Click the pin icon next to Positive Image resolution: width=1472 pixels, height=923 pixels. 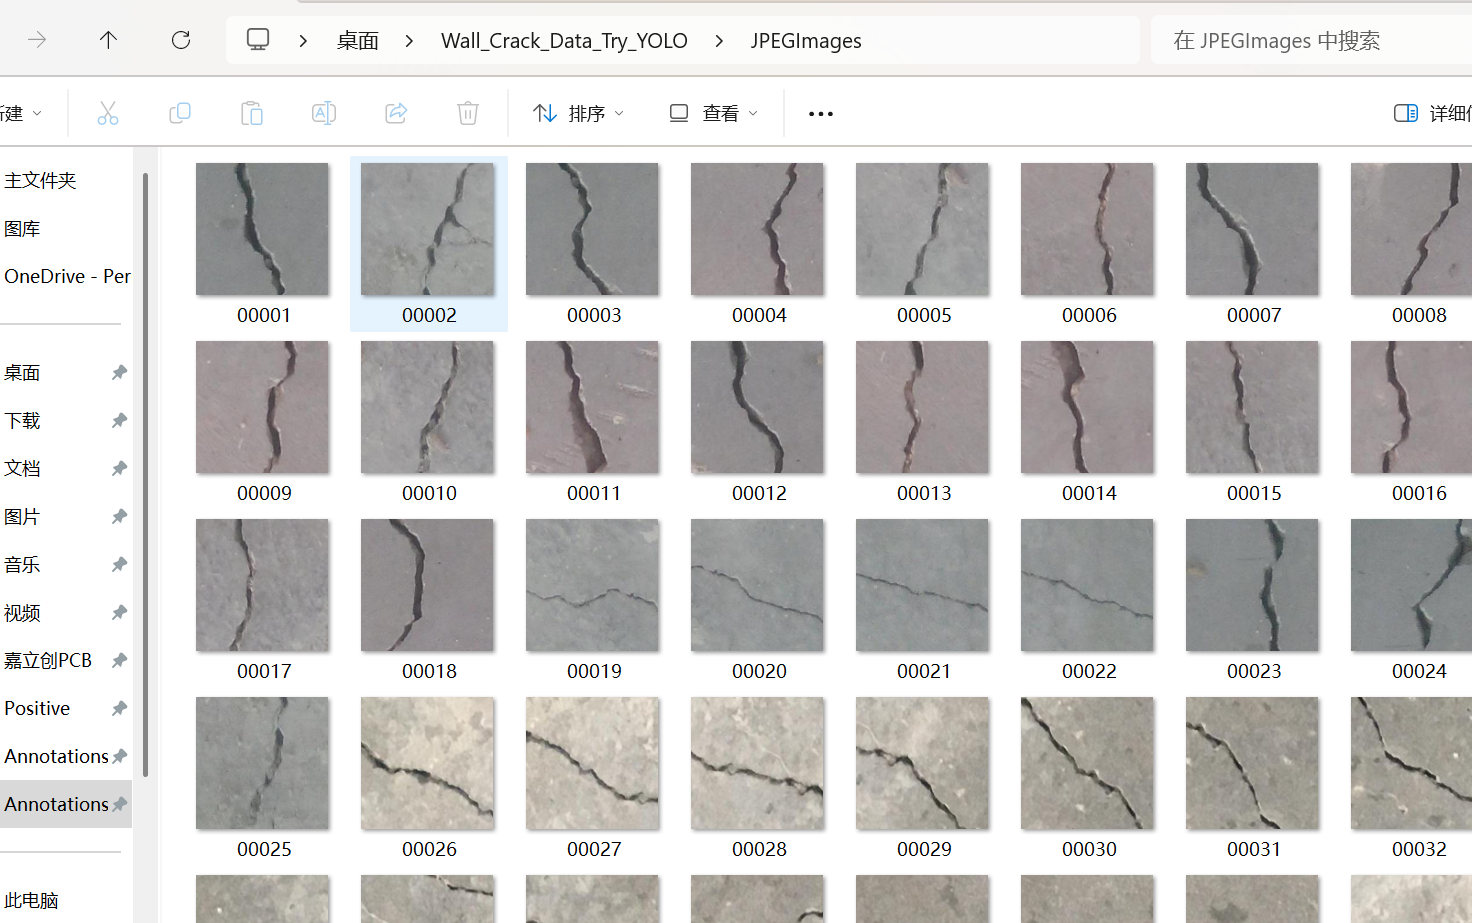point(119,708)
